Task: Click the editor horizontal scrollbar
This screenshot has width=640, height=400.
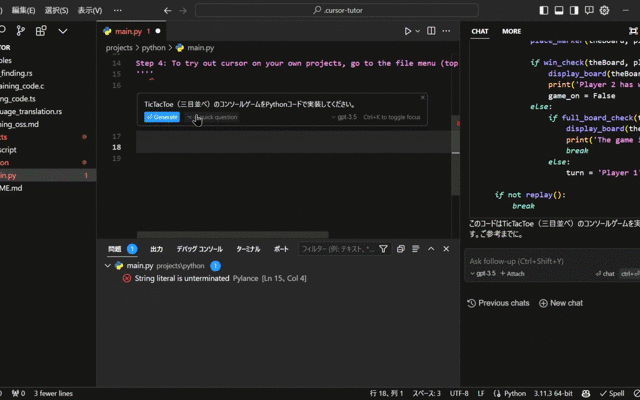Action: pyautogui.click(x=233, y=235)
